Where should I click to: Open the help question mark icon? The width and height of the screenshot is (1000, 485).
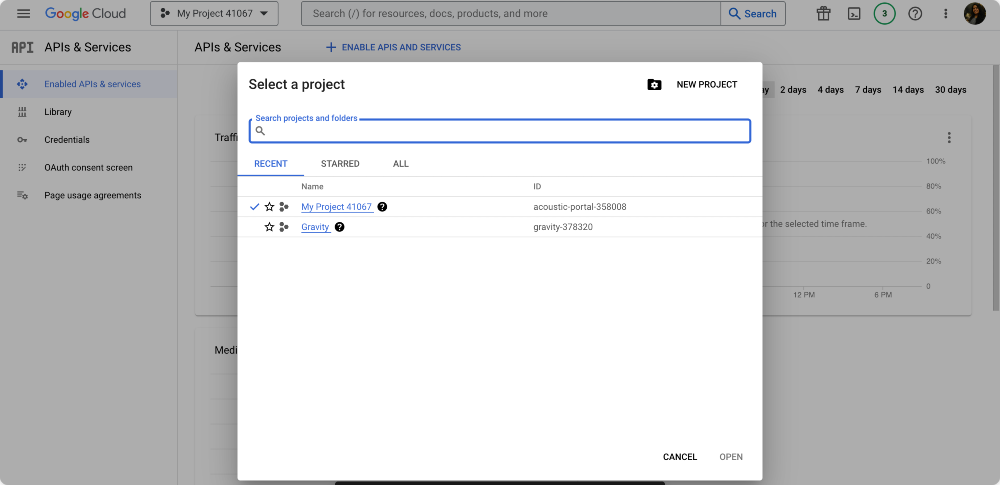click(x=915, y=13)
